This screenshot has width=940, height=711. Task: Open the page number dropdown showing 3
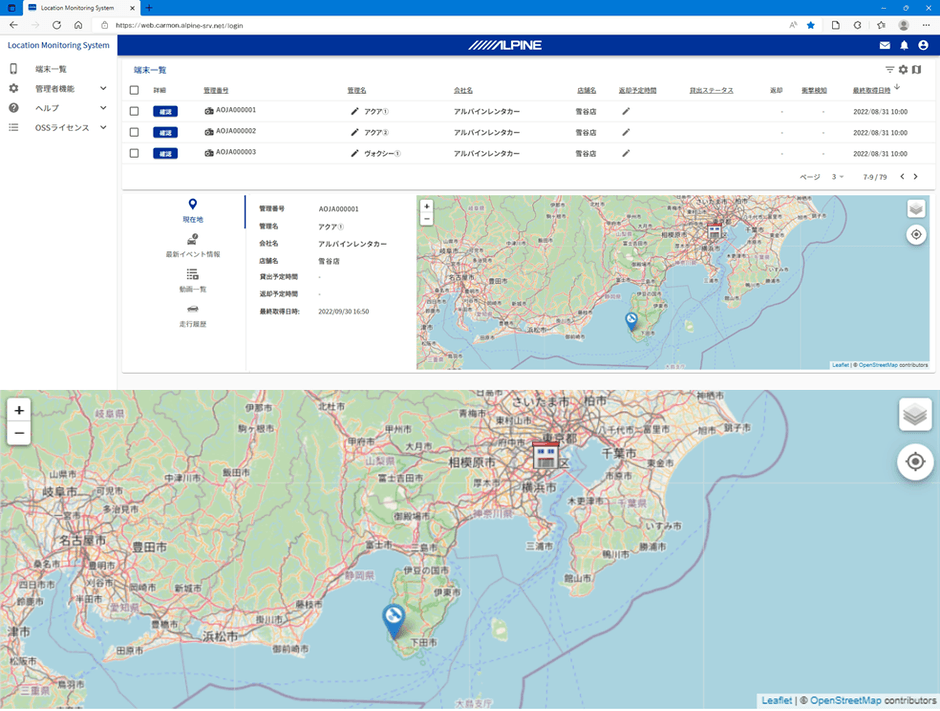[x=837, y=177]
